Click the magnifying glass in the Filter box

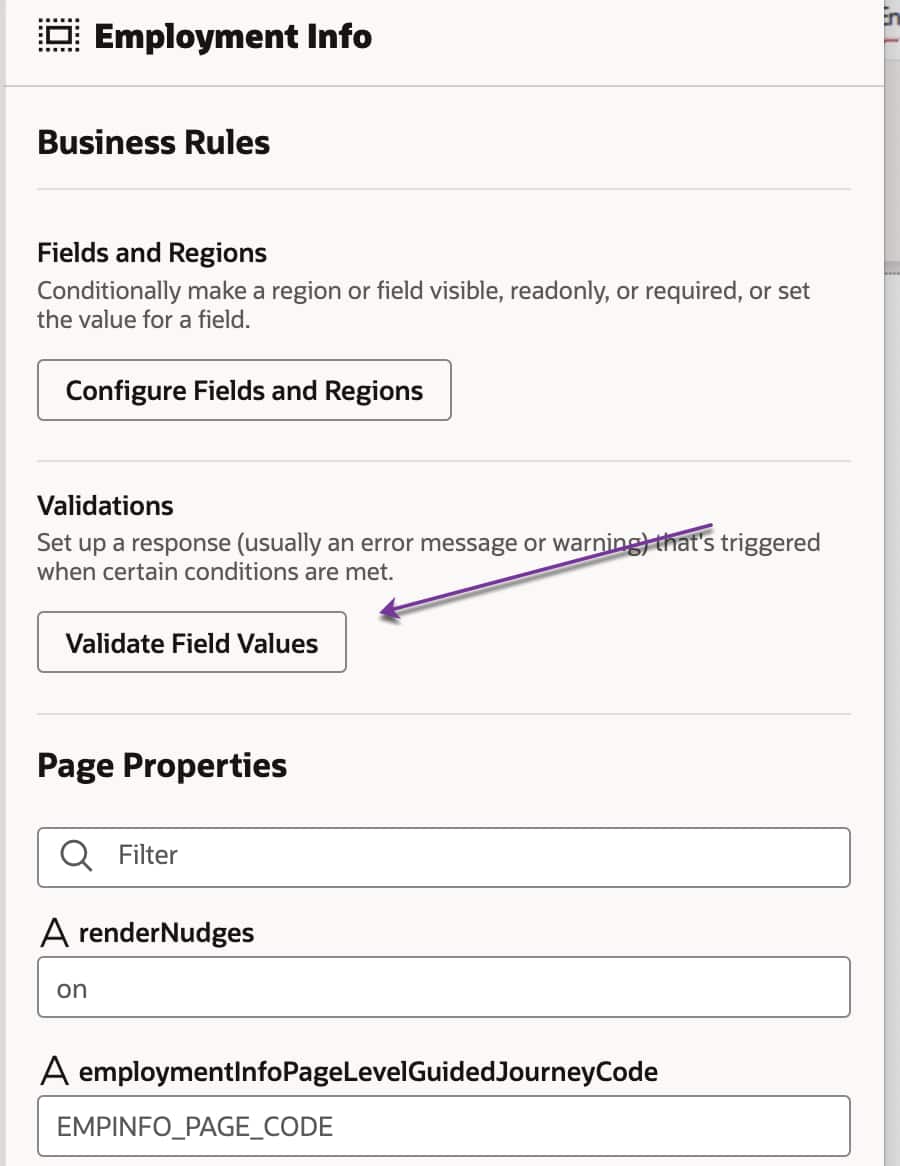pos(75,856)
